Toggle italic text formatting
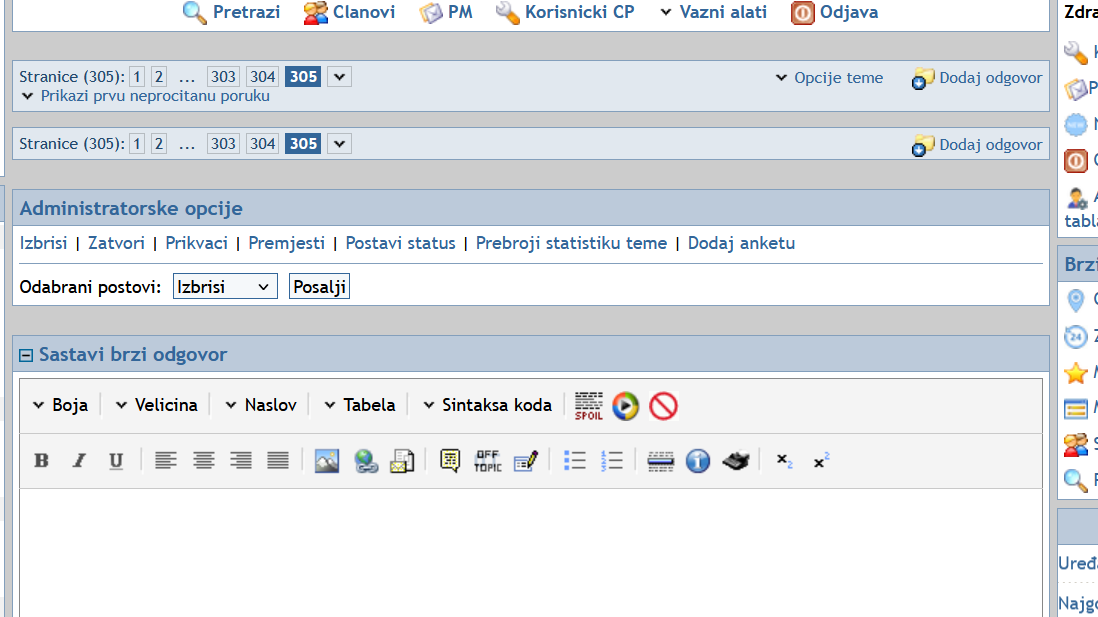 pyautogui.click(x=79, y=461)
